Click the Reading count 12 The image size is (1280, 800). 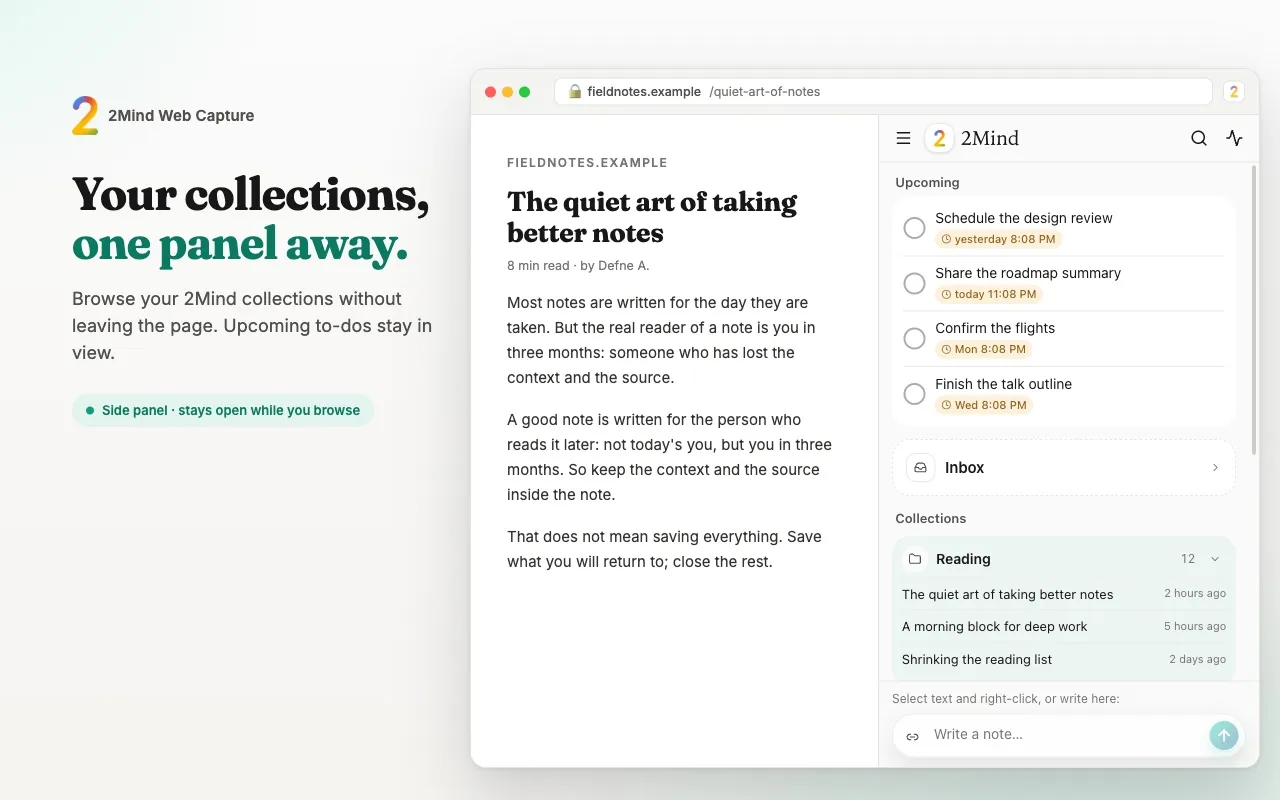[1188, 559]
